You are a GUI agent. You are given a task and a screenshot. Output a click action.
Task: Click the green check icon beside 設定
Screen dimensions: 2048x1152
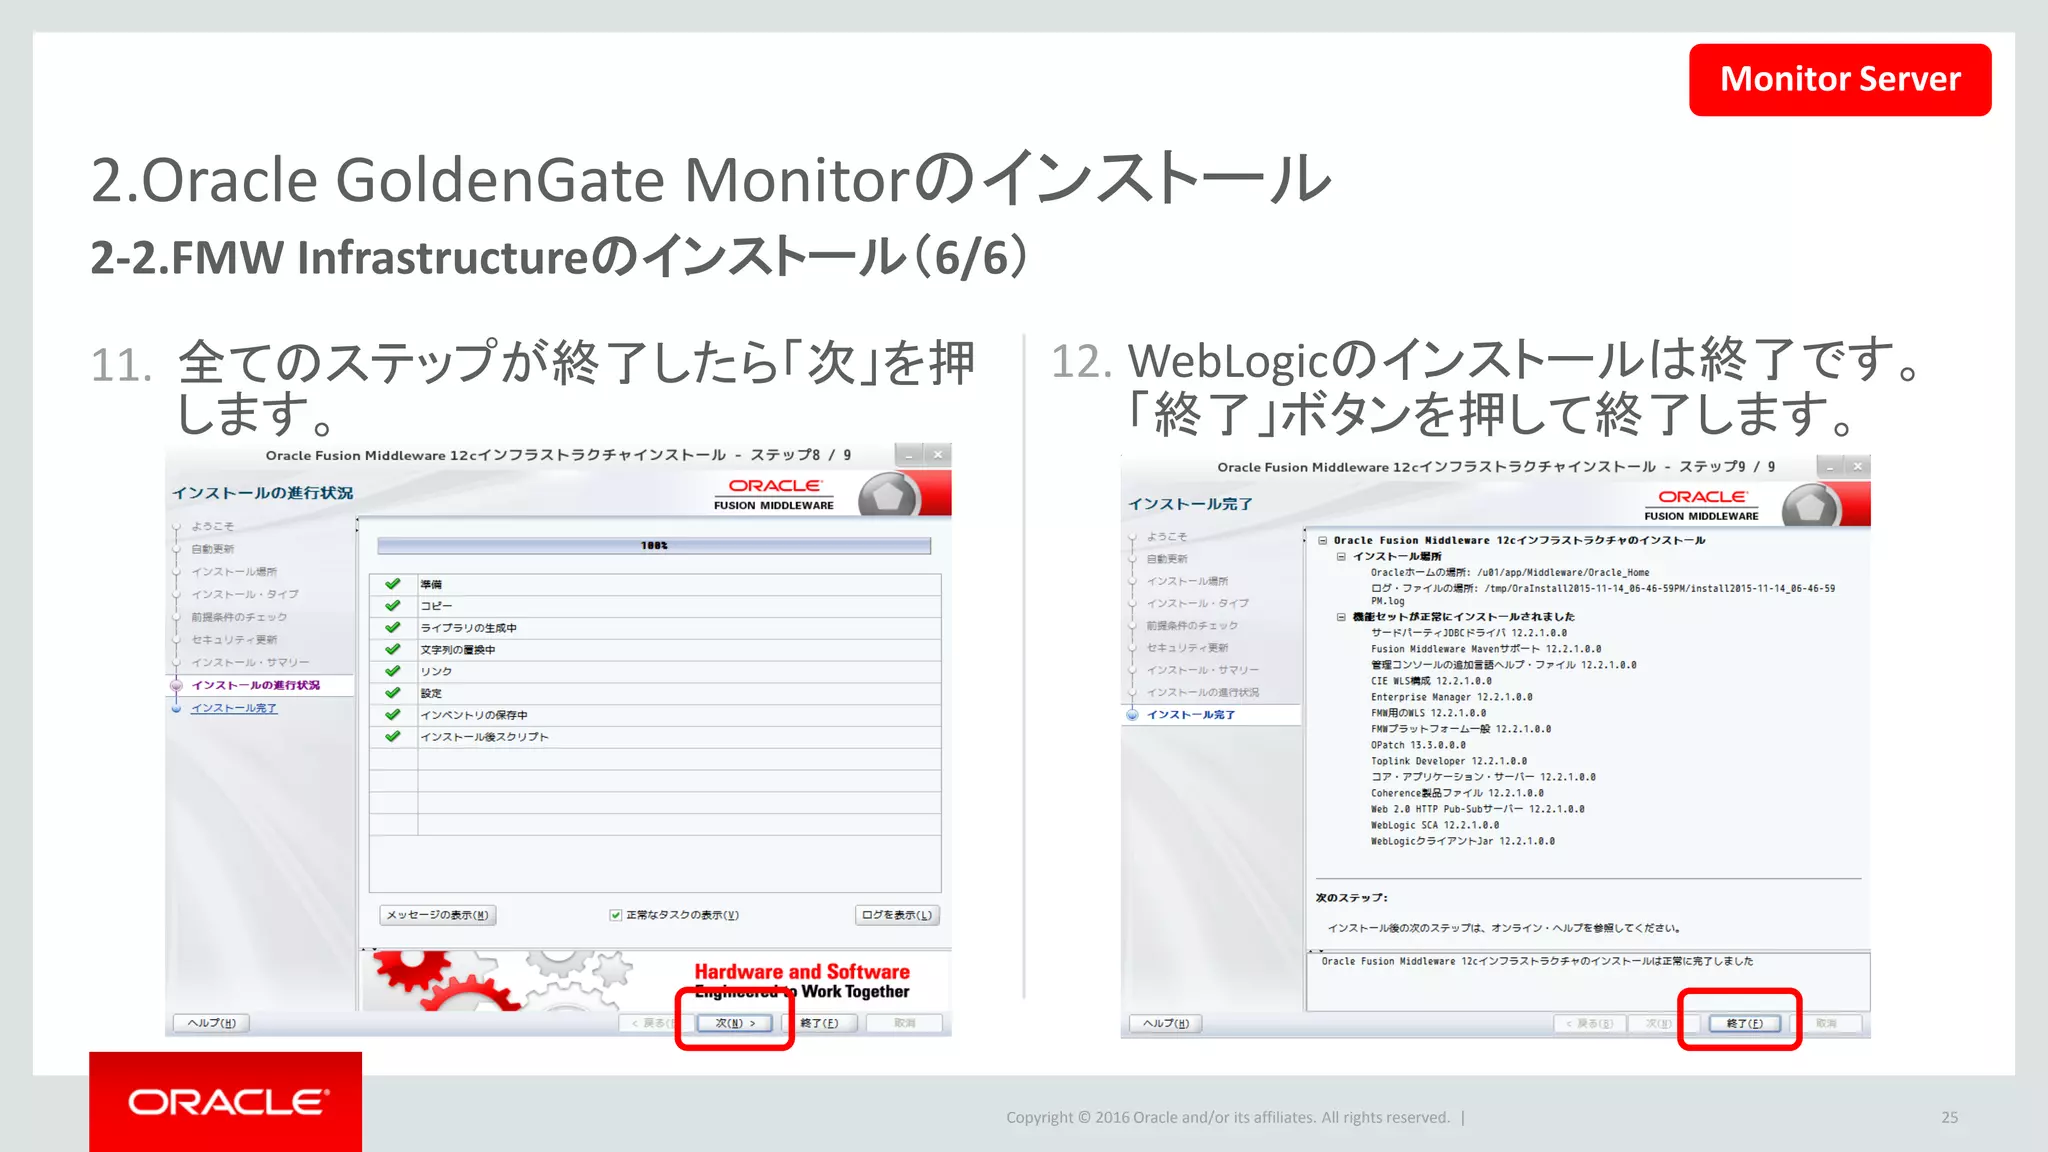[393, 693]
